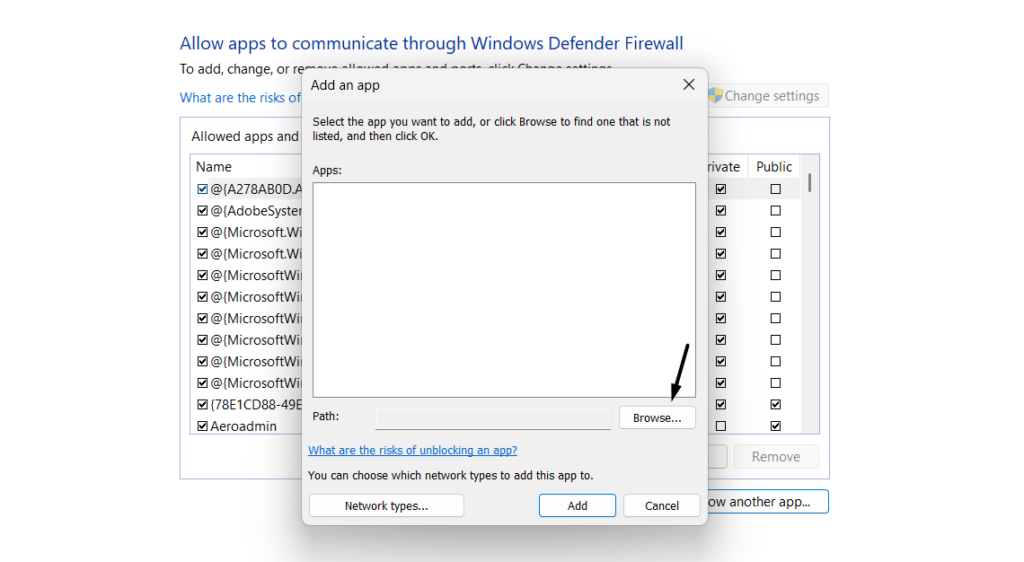The image size is (1024, 562).
Task: Click the Browse... button
Action: [x=657, y=418]
